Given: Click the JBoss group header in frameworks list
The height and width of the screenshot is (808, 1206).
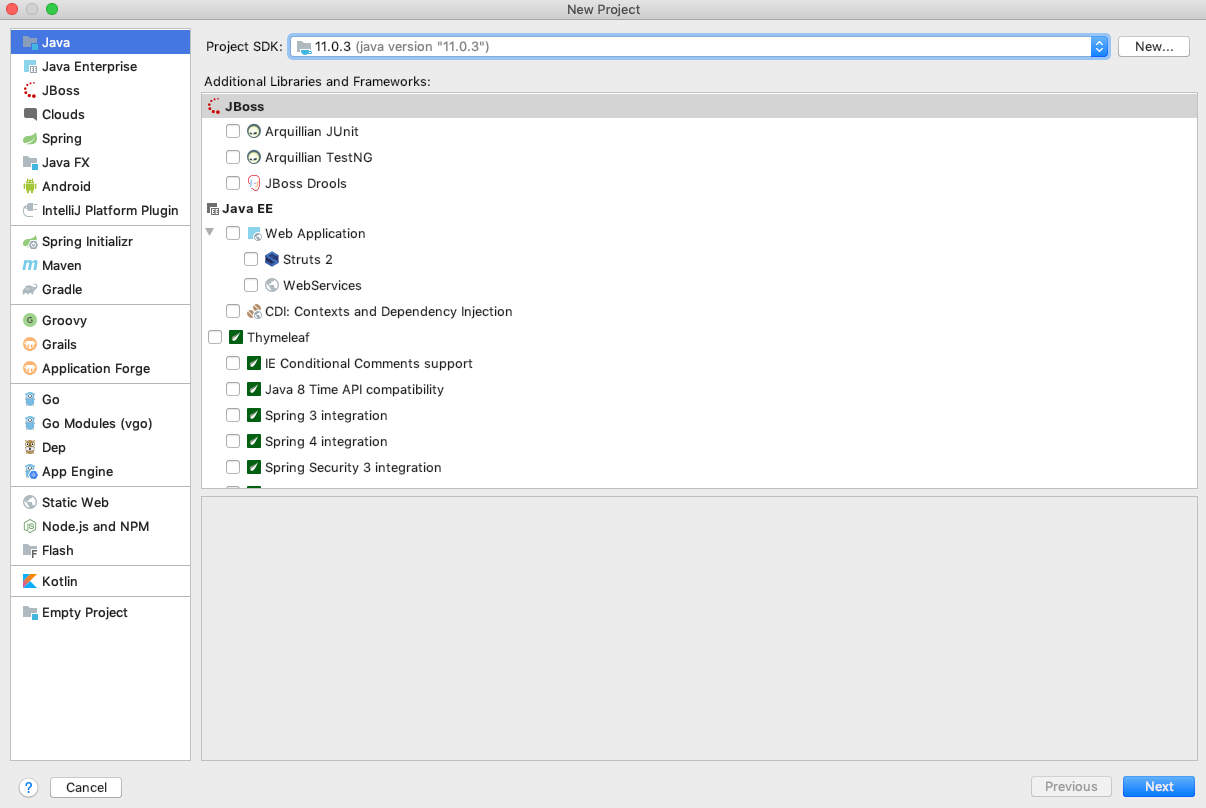Looking at the screenshot, I should (699, 106).
